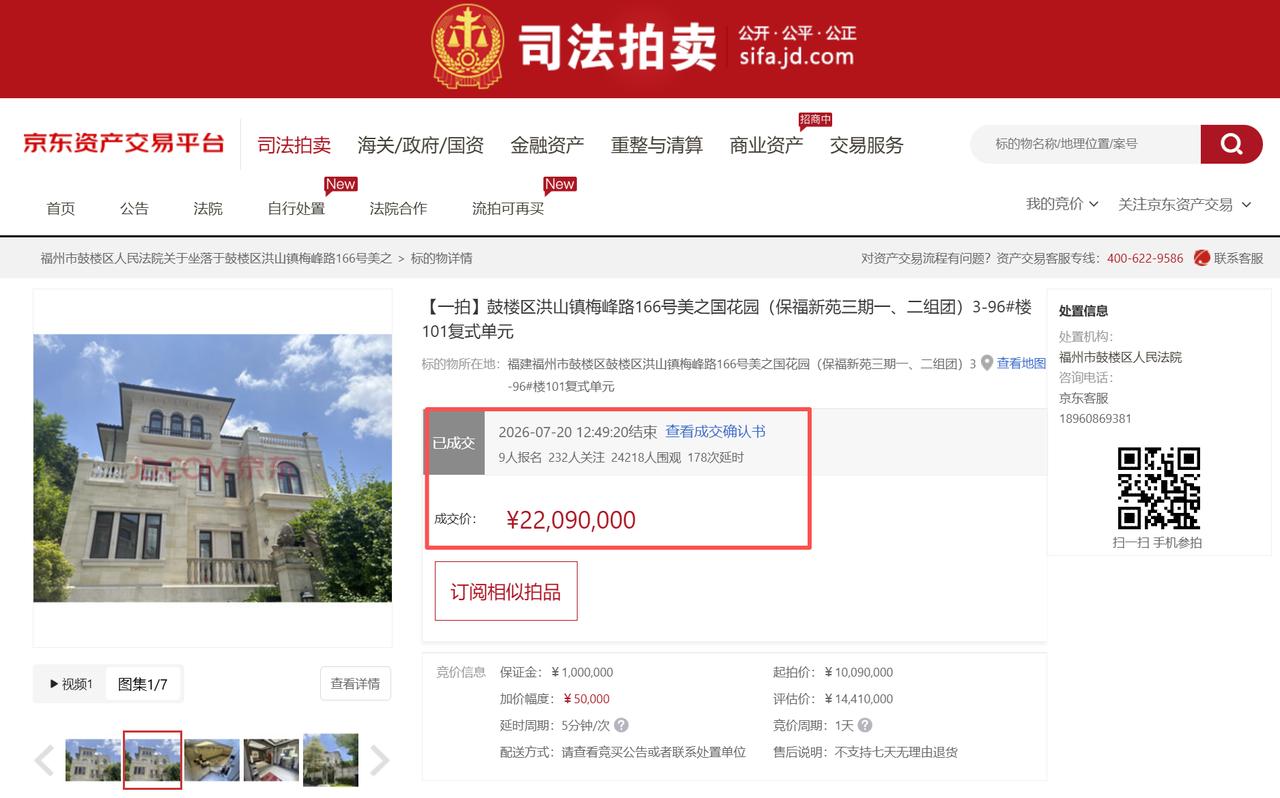Click 查看地图 link
Image resolution: width=1280 pixels, height=798 pixels.
point(1021,363)
